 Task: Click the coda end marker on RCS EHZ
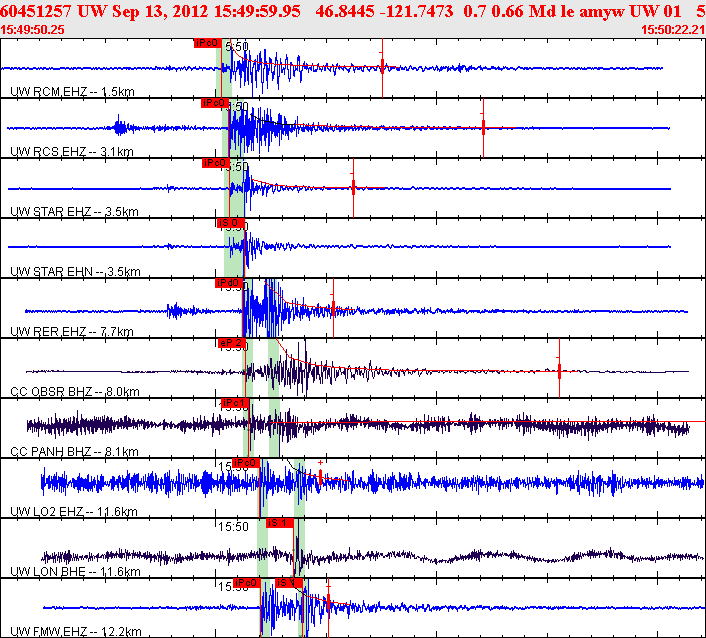(x=483, y=127)
